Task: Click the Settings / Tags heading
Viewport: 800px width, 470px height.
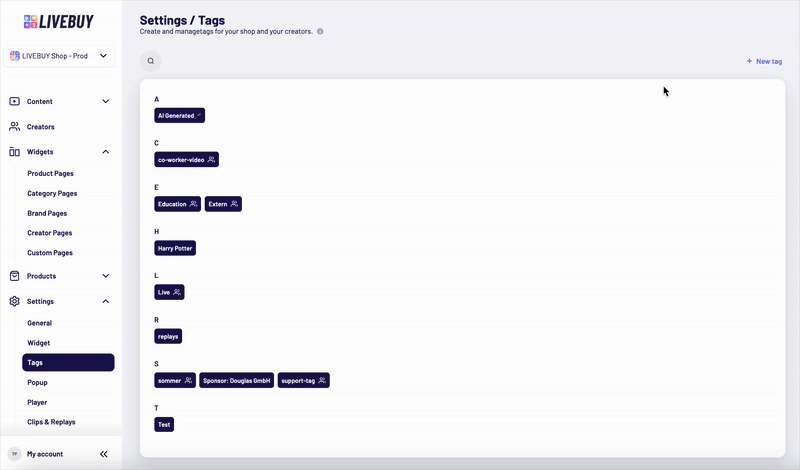Action: click(x=182, y=20)
